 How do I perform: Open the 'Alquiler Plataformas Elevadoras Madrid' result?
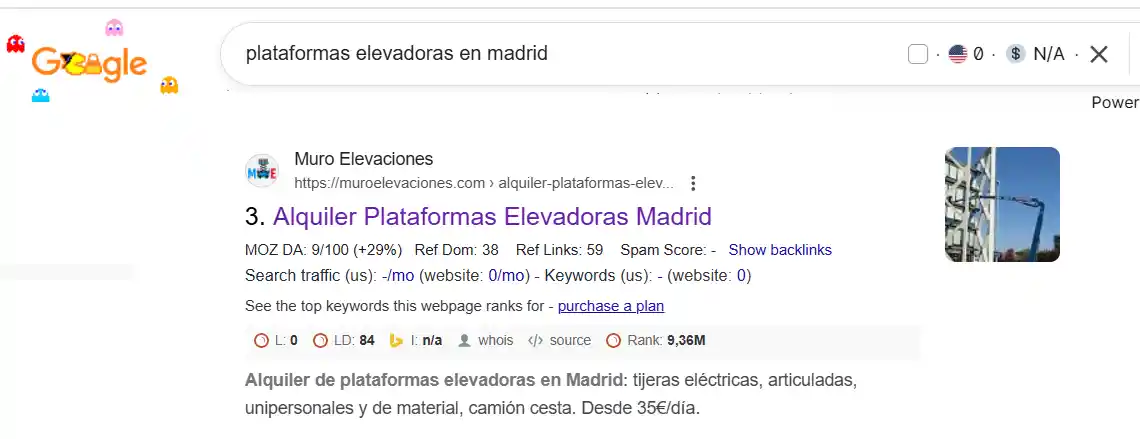pyautogui.click(x=492, y=217)
